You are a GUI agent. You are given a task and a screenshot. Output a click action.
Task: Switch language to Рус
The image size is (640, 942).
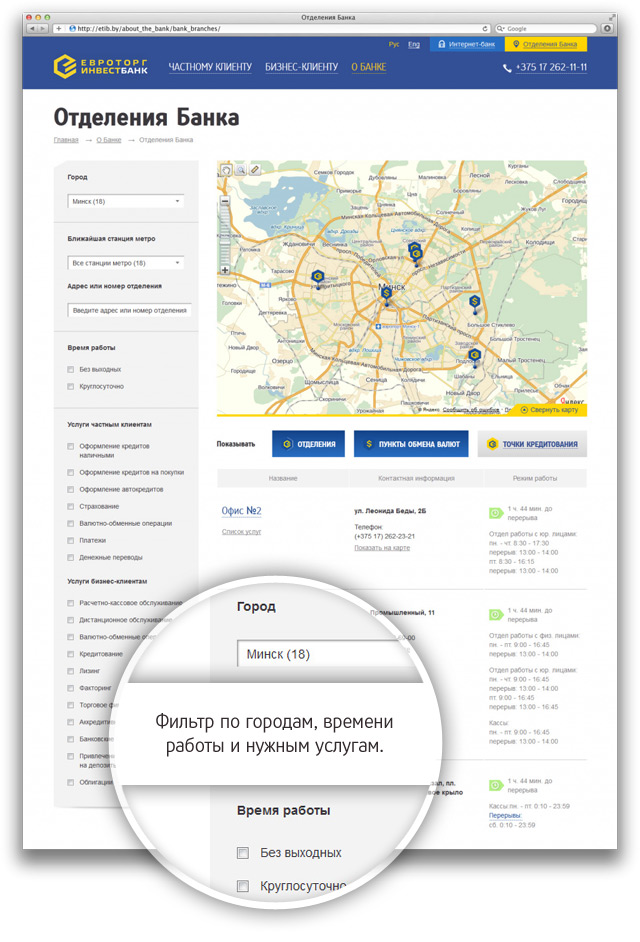click(394, 44)
